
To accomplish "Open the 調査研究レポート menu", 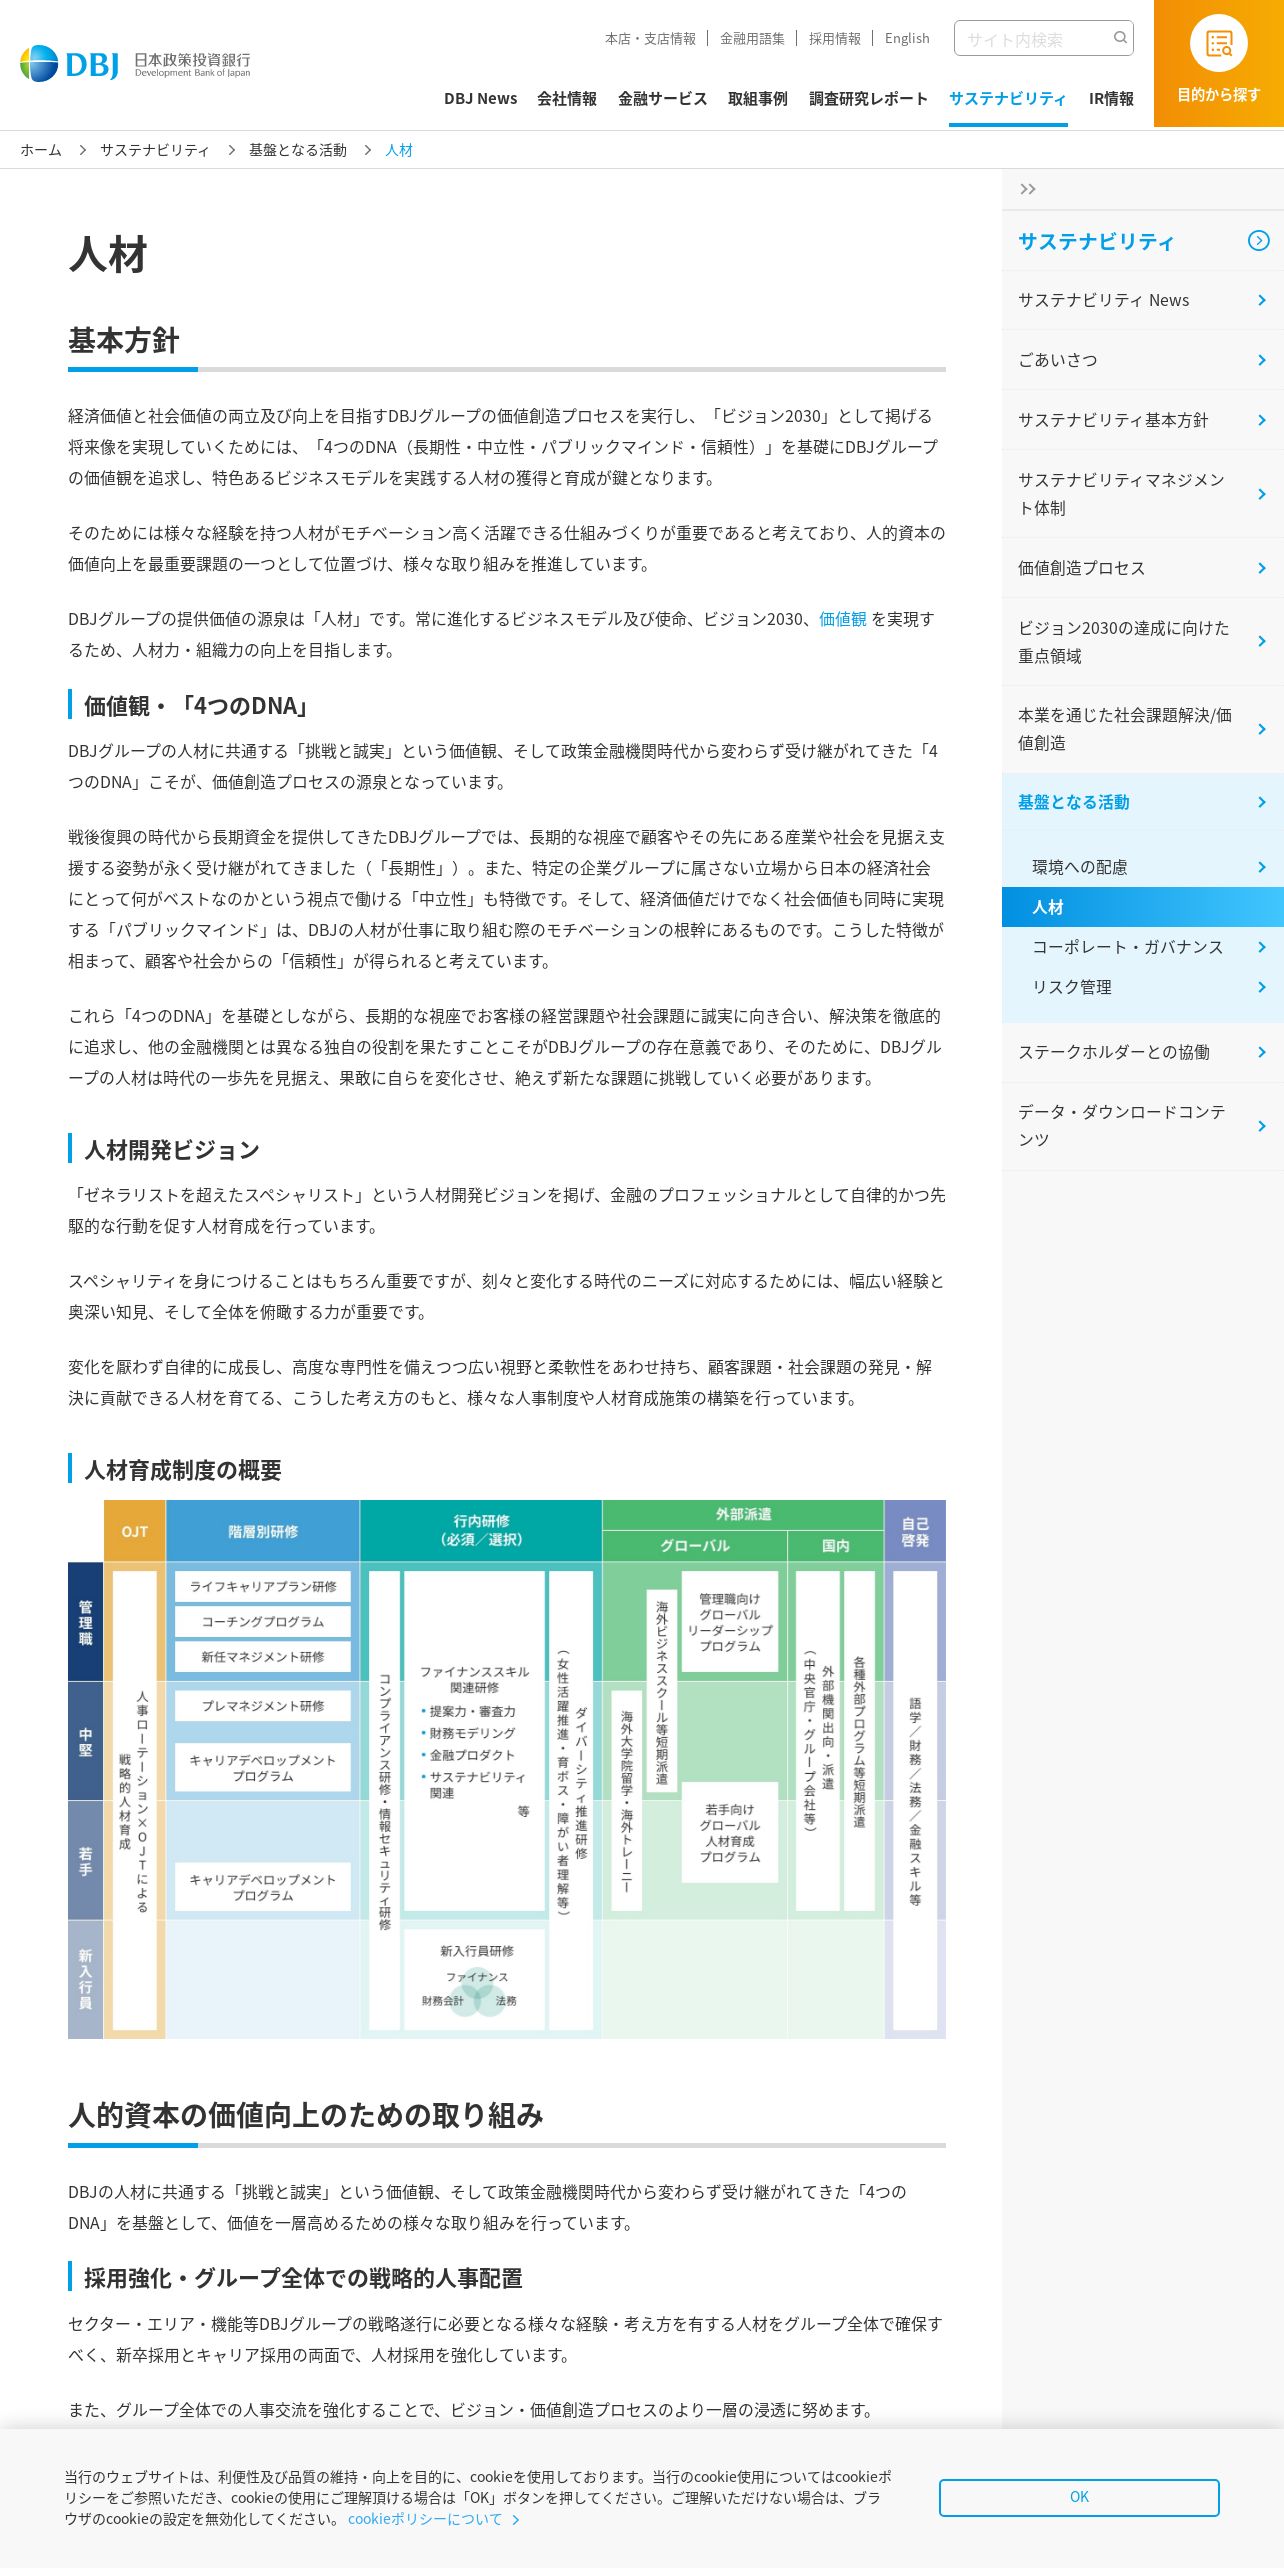I will 868,99.
